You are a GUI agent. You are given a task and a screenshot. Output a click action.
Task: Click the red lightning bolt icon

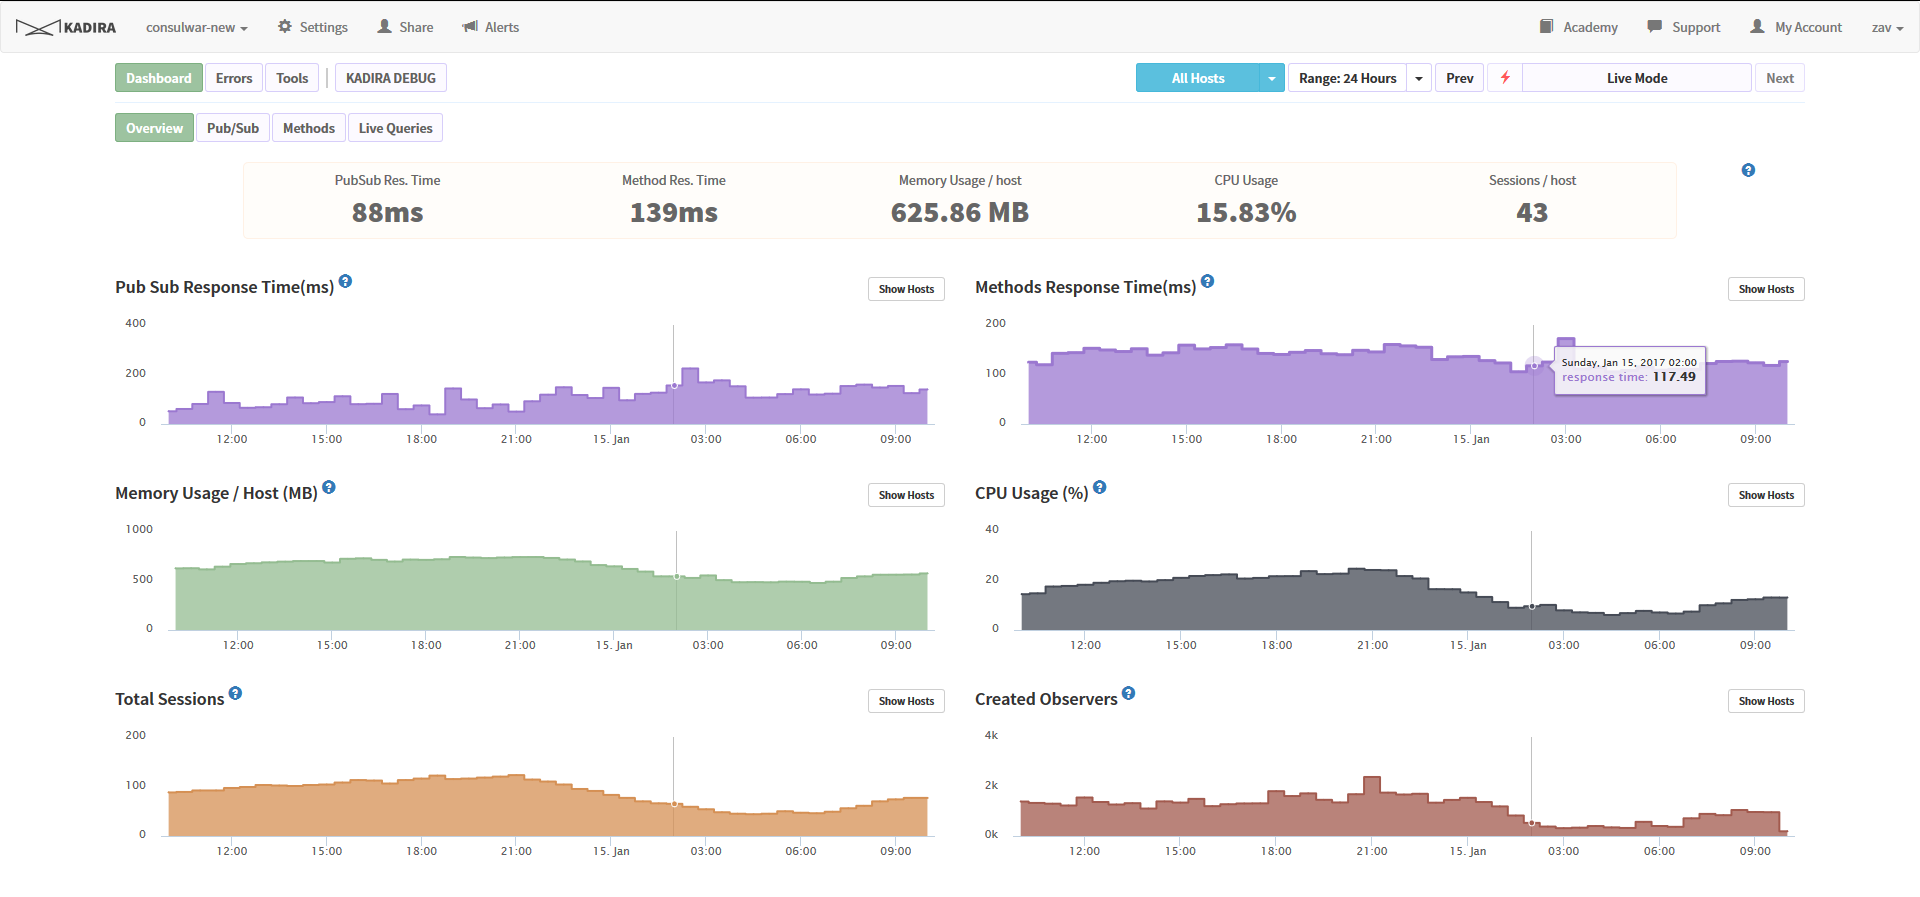(1505, 78)
